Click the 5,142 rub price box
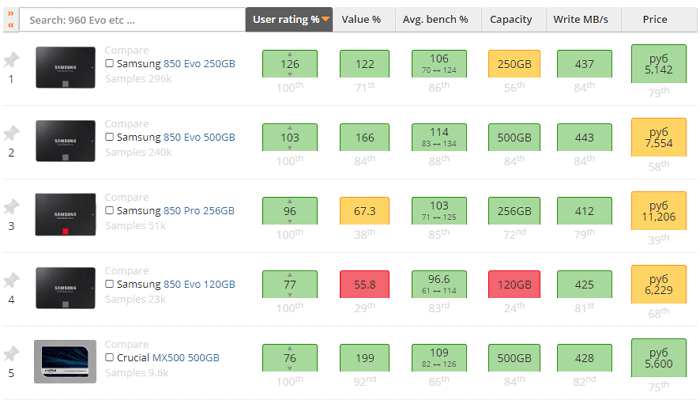 tap(658, 64)
